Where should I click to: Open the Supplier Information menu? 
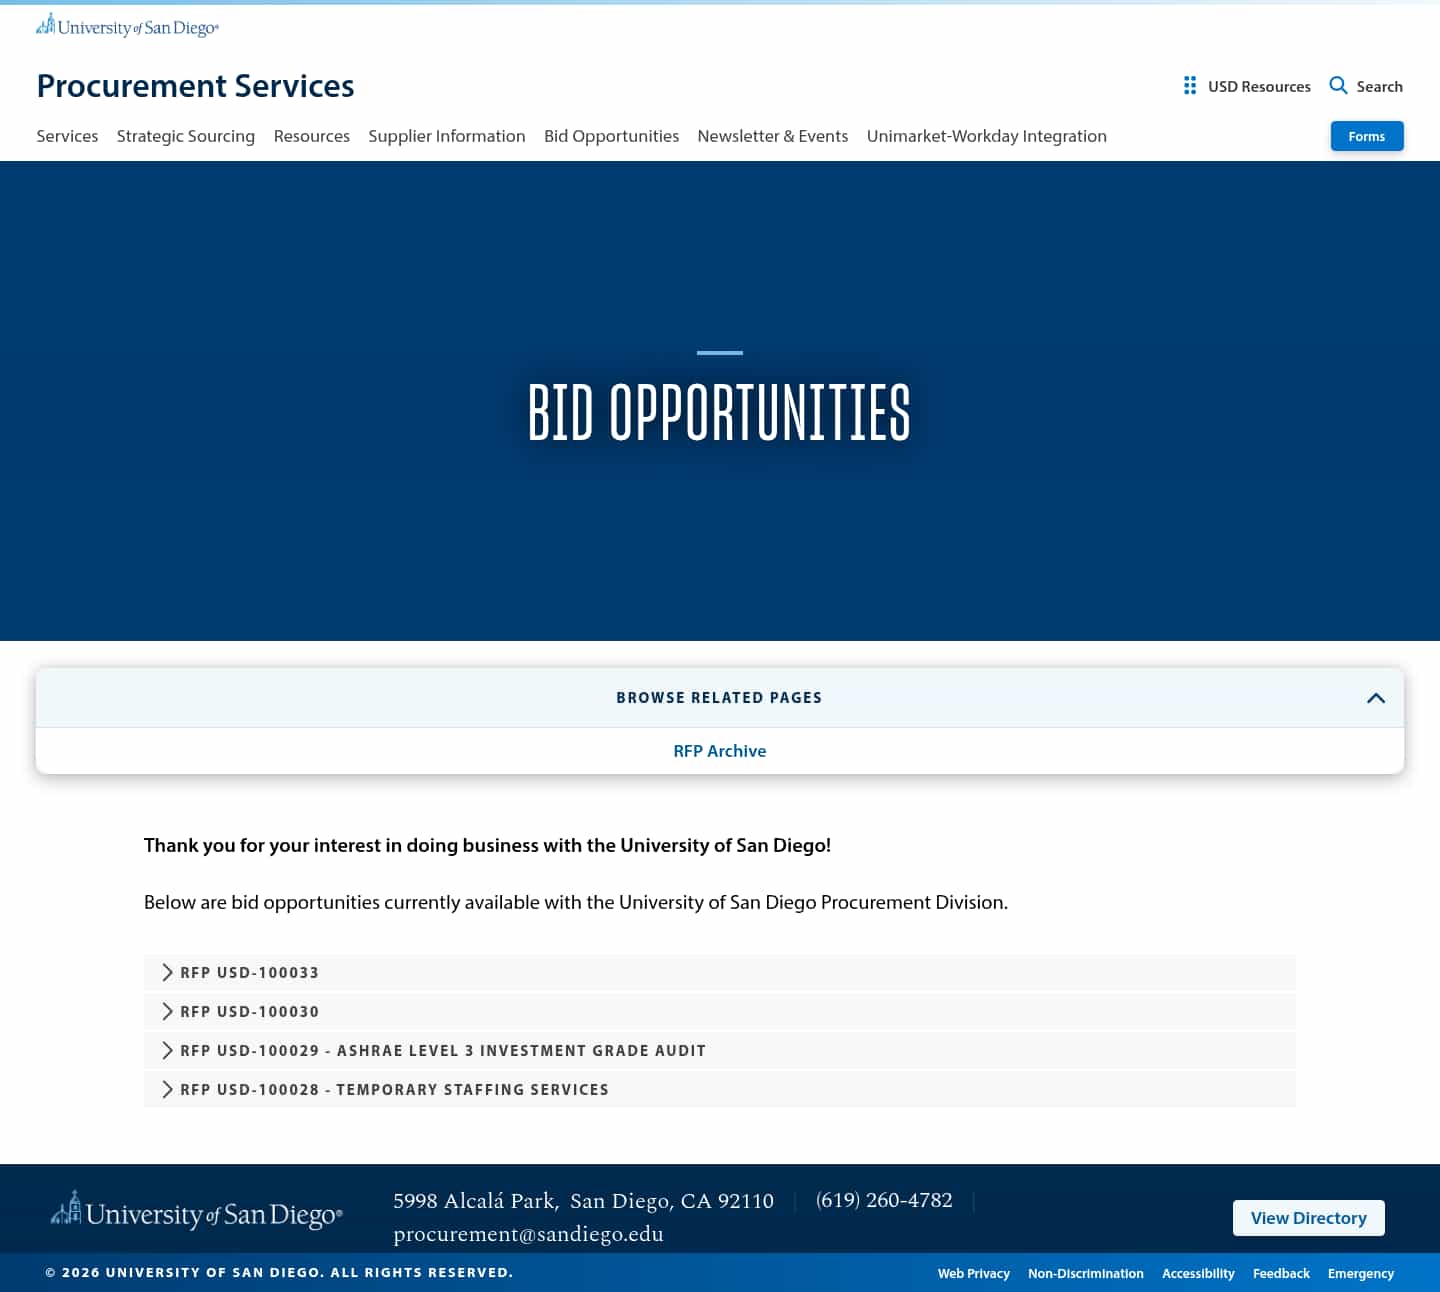coord(447,136)
